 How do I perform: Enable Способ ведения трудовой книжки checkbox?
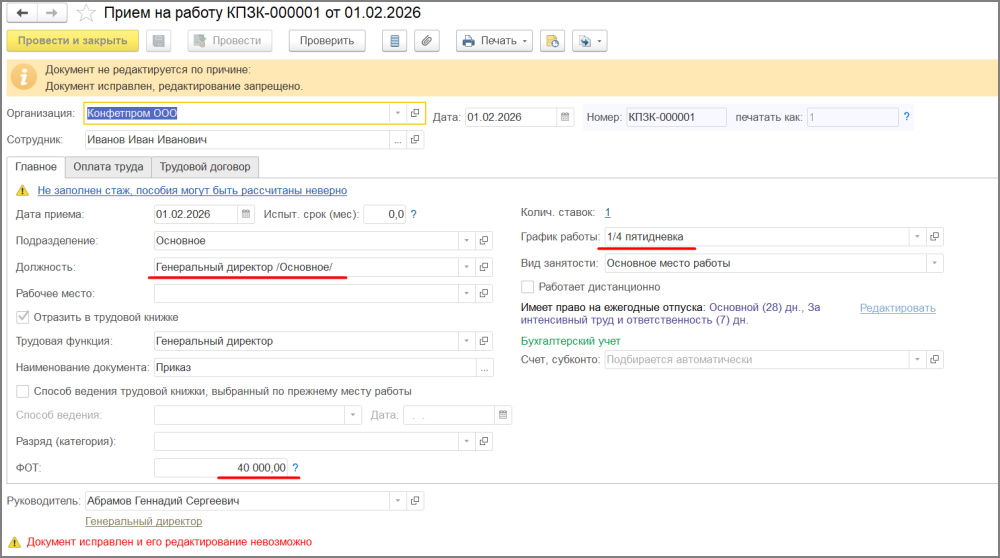tap(23, 391)
